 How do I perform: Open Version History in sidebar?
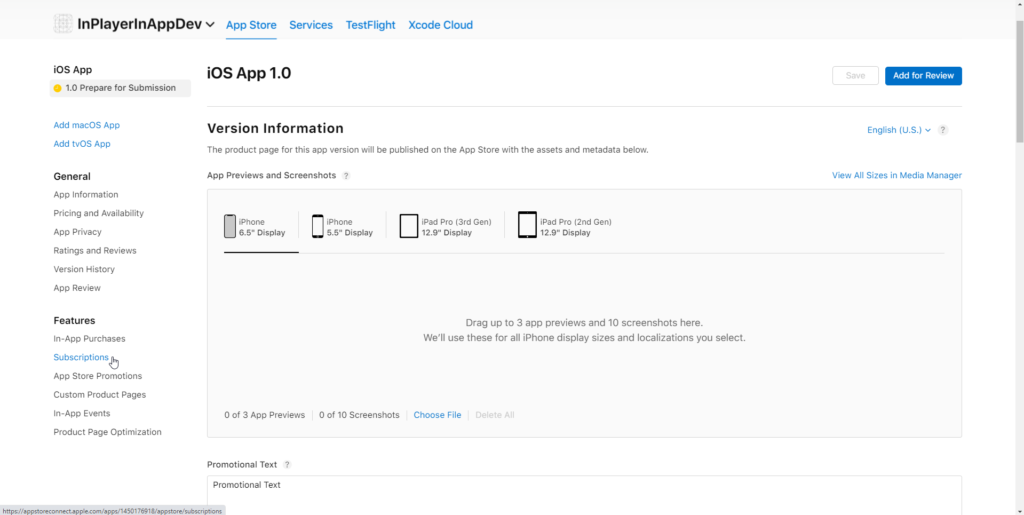point(84,270)
